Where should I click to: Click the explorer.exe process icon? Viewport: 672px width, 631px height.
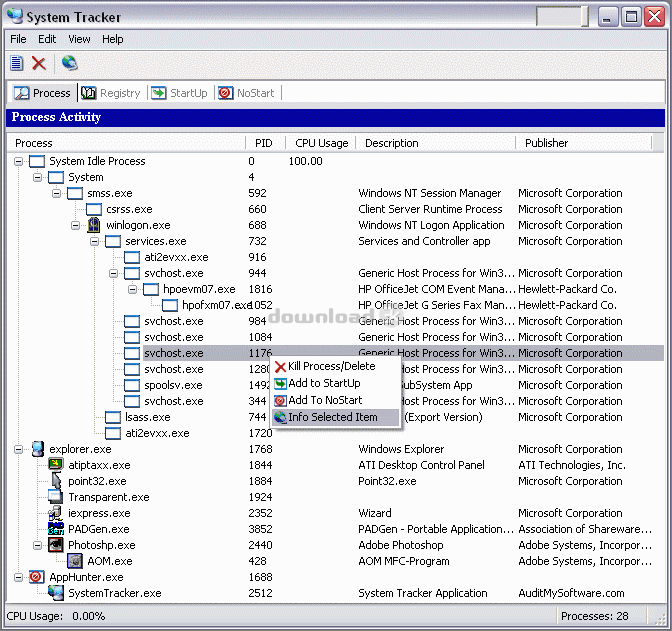[37, 449]
